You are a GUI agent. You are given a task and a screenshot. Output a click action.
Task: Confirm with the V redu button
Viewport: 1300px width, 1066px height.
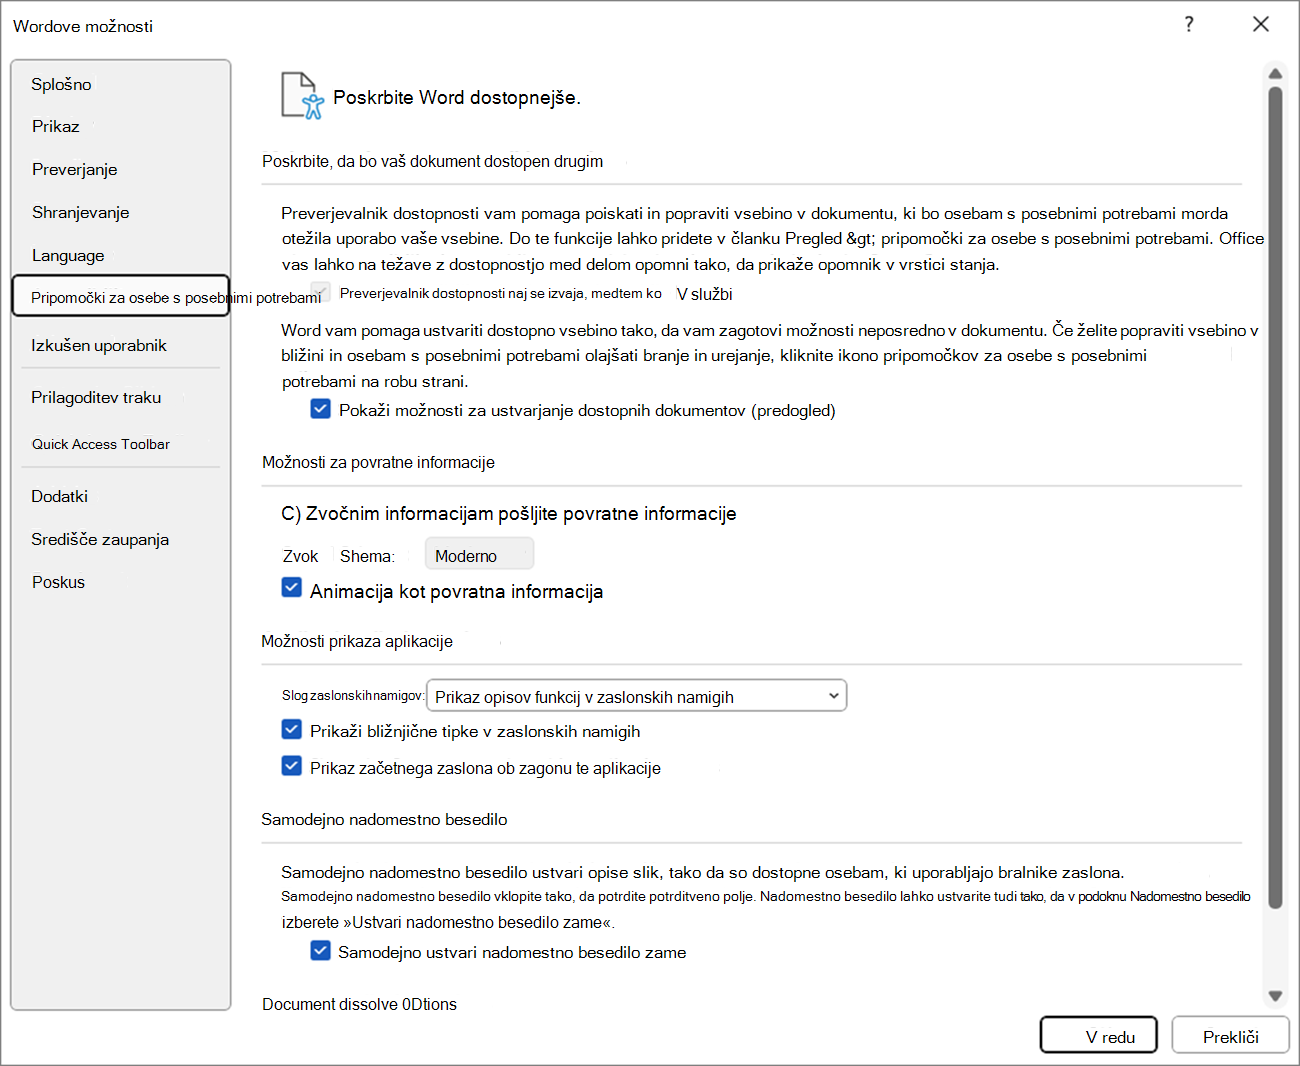[1099, 1036]
